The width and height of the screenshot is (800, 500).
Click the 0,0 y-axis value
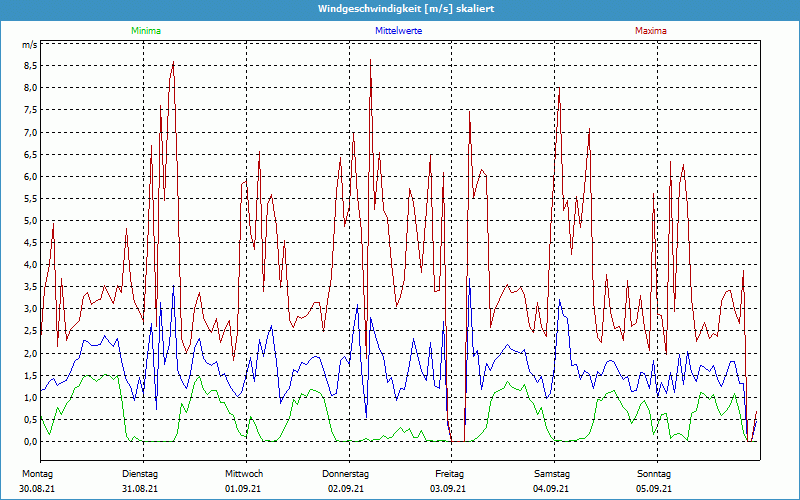click(x=31, y=442)
